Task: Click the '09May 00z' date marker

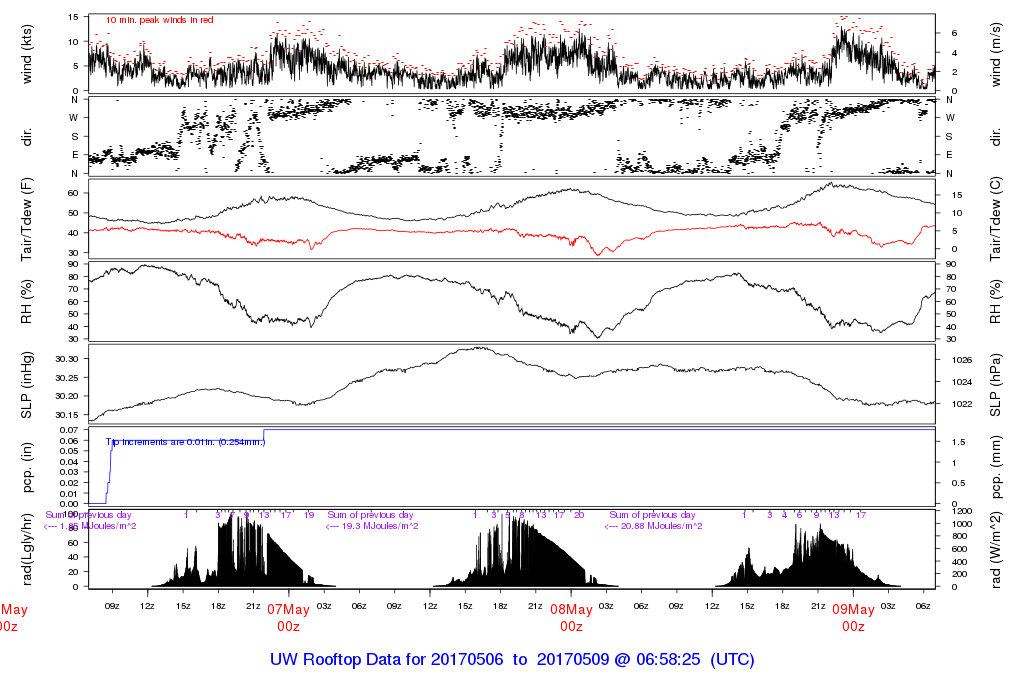Action: point(853,618)
